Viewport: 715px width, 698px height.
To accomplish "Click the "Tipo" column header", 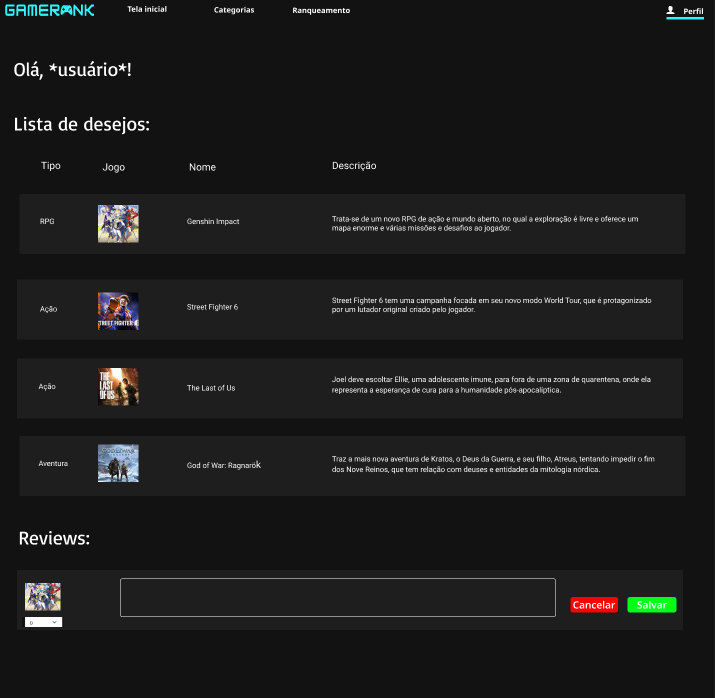I will pos(51,165).
